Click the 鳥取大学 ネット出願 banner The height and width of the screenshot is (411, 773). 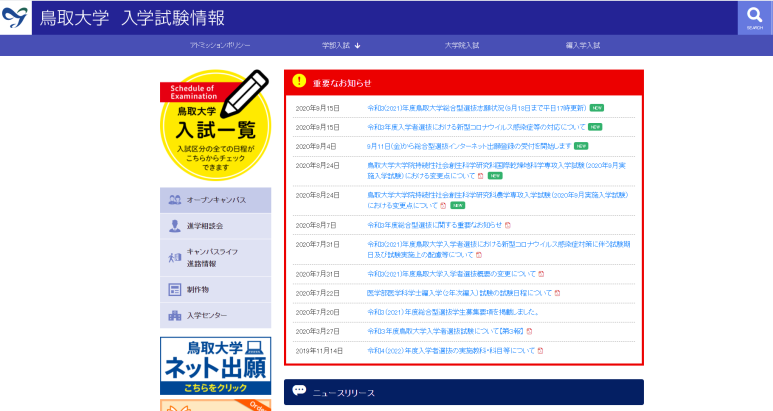215,366
